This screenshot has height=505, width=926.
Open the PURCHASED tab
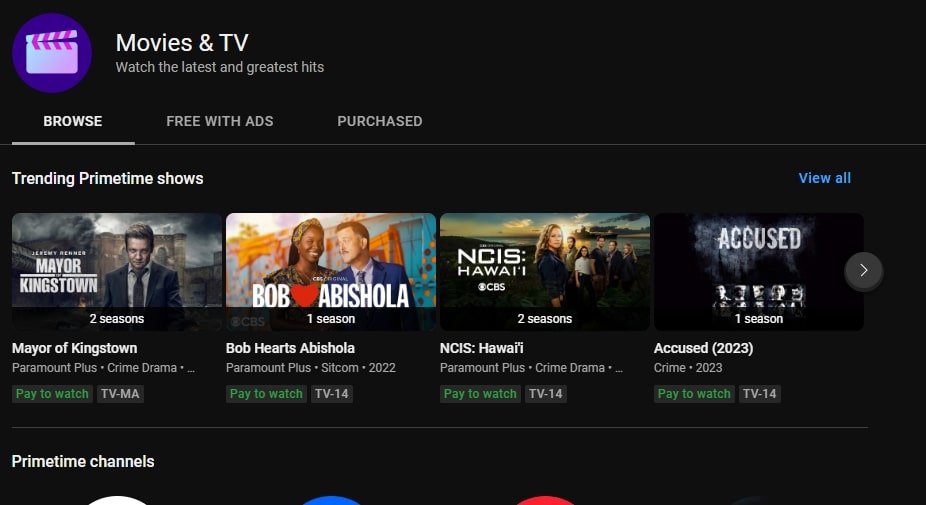[x=380, y=121]
